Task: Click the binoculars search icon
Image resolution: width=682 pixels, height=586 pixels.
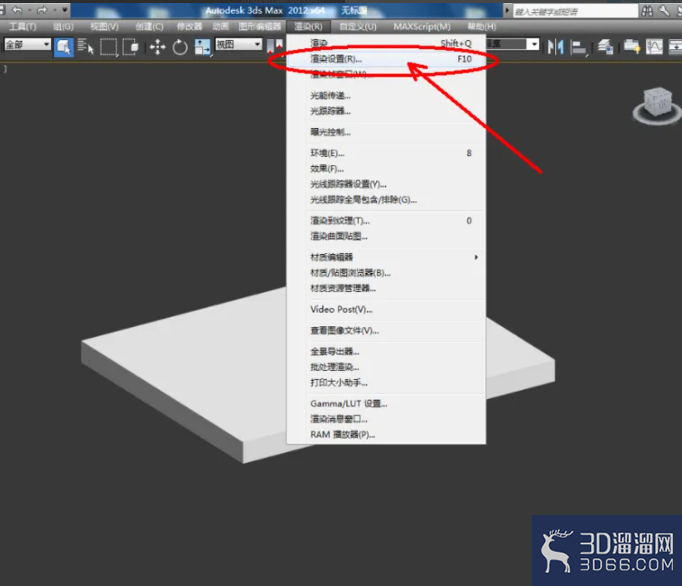Action: [647, 11]
